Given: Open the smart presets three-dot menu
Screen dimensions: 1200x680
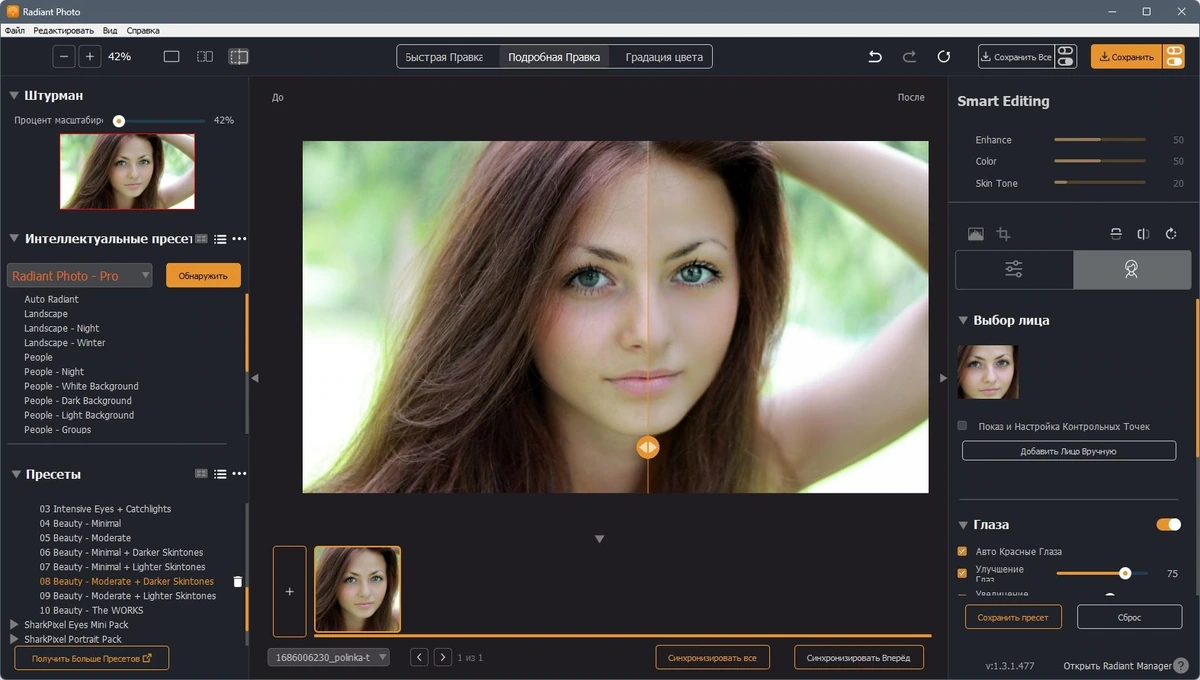Looking at the screenshot, I should click(239, 239).
